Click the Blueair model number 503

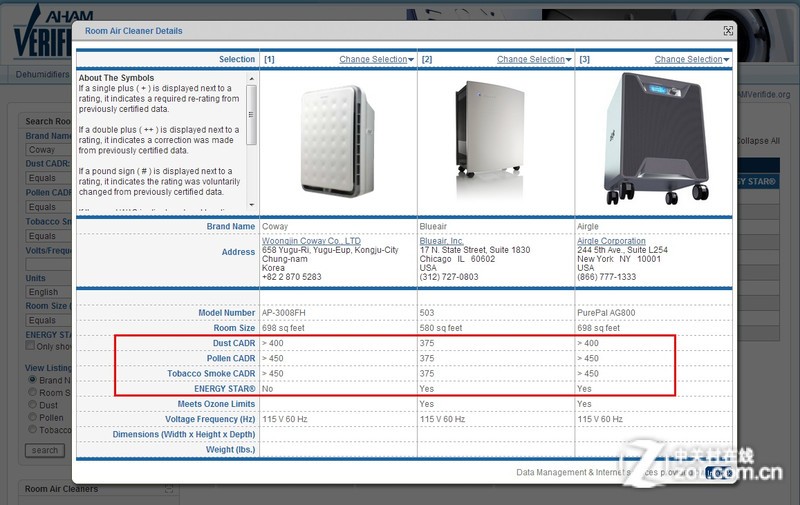(x=427, y=313)
